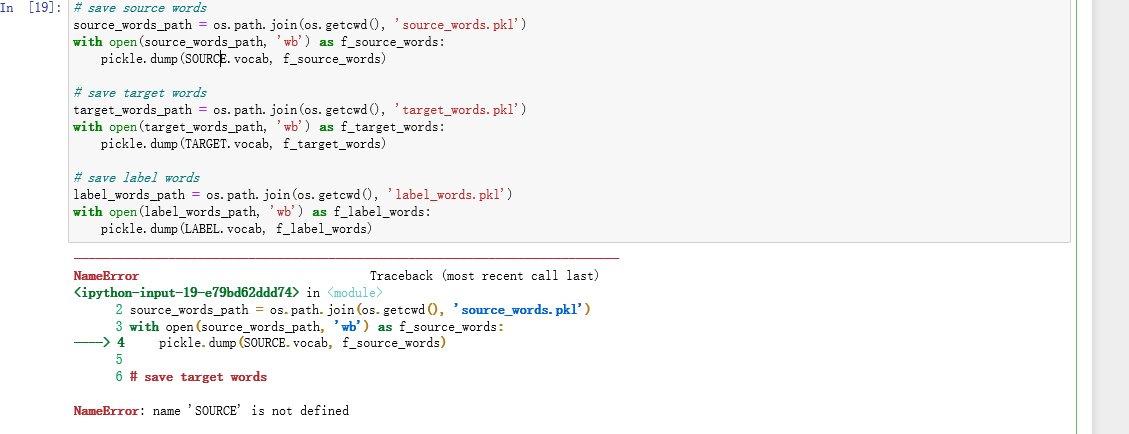The height and width of the screenshot is (434, 1129).
Task: Click the red NameError traceback header
Action: pos(106,276)
